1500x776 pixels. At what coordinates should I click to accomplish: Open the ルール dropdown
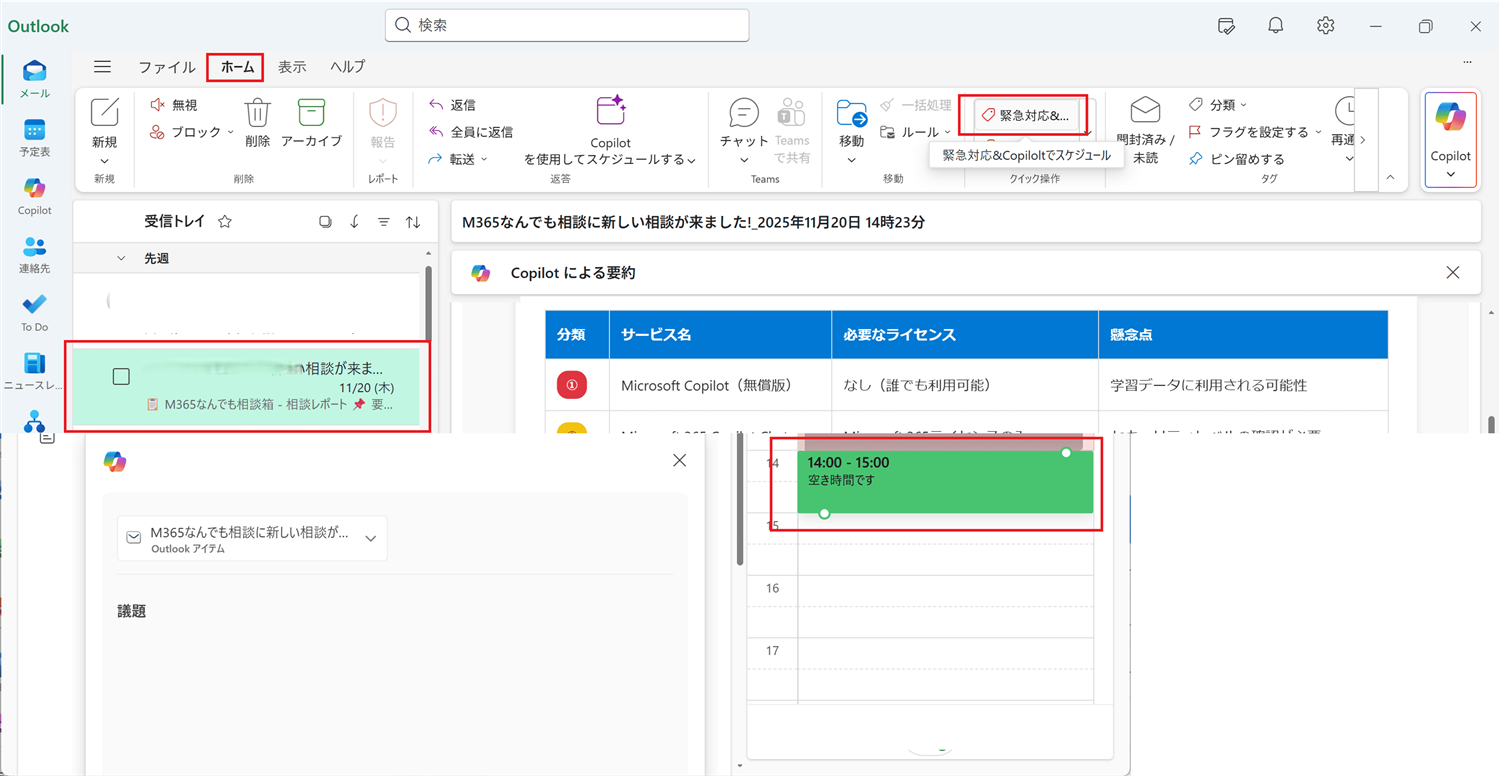pos(946,132)
